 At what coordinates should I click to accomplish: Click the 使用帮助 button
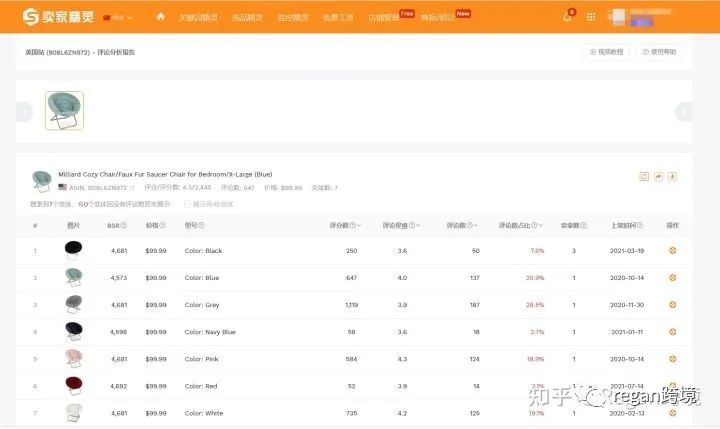point(660,52)
